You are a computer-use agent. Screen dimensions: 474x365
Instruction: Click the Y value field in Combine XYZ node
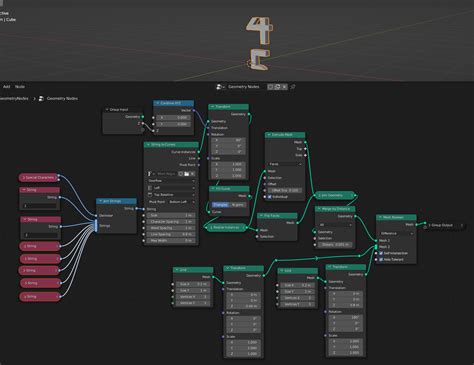click(x=174, y=124)
